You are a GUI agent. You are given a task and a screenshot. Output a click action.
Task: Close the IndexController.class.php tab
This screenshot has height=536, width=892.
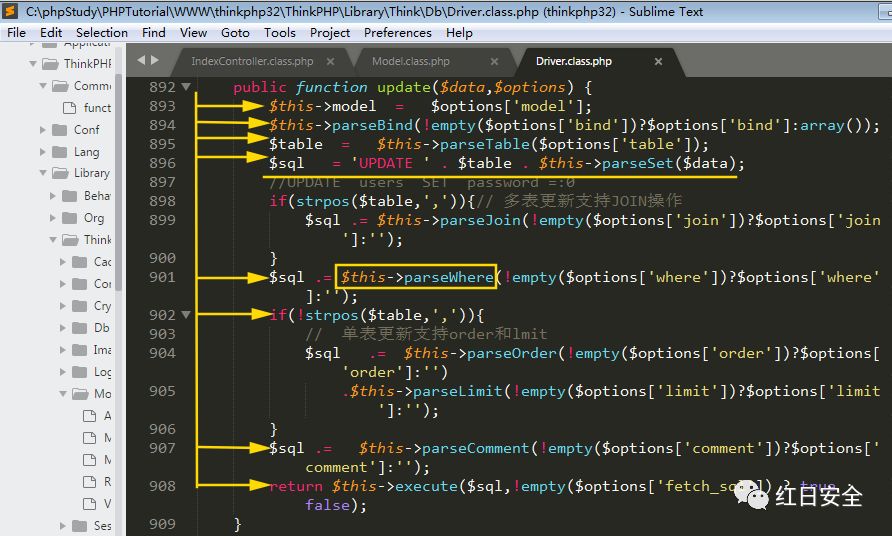(x=331, y=61)
